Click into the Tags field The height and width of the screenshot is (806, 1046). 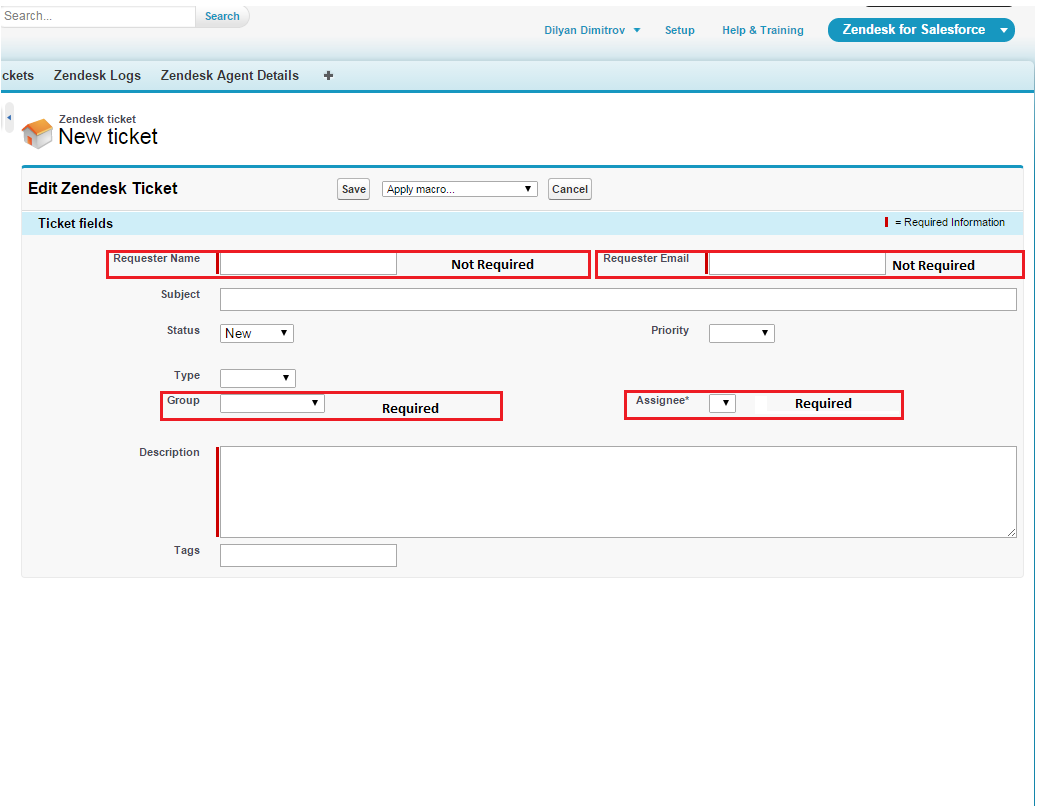point(308,555)
